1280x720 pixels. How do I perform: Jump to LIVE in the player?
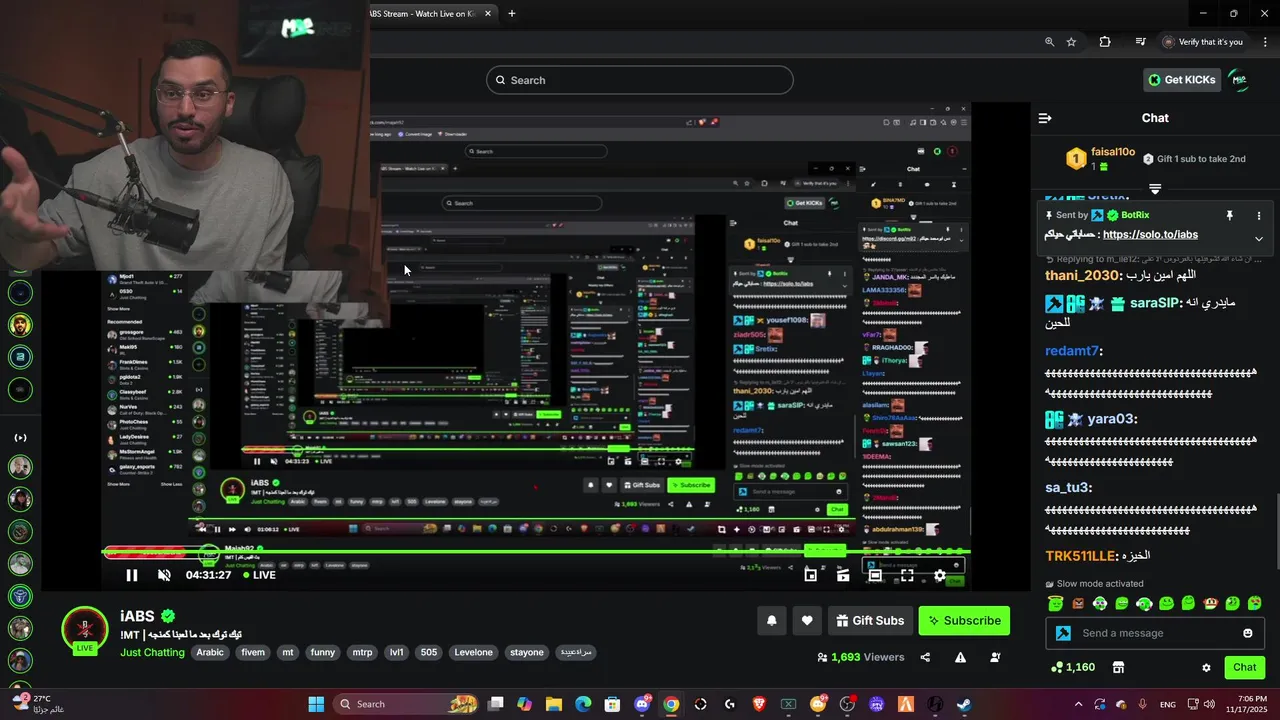(x=259, y=575)
